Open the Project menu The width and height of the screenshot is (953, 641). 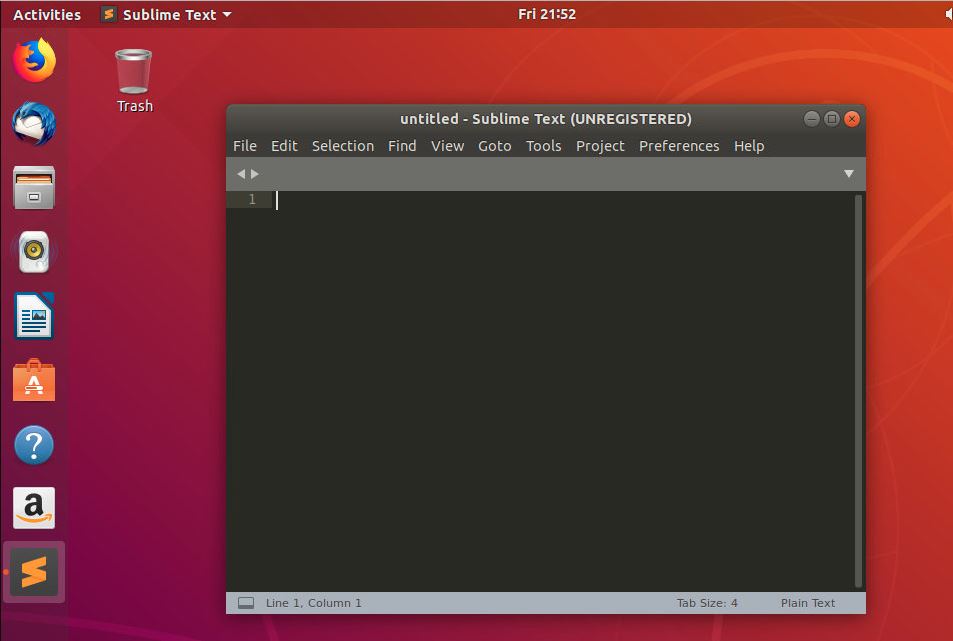coord(600,146)
